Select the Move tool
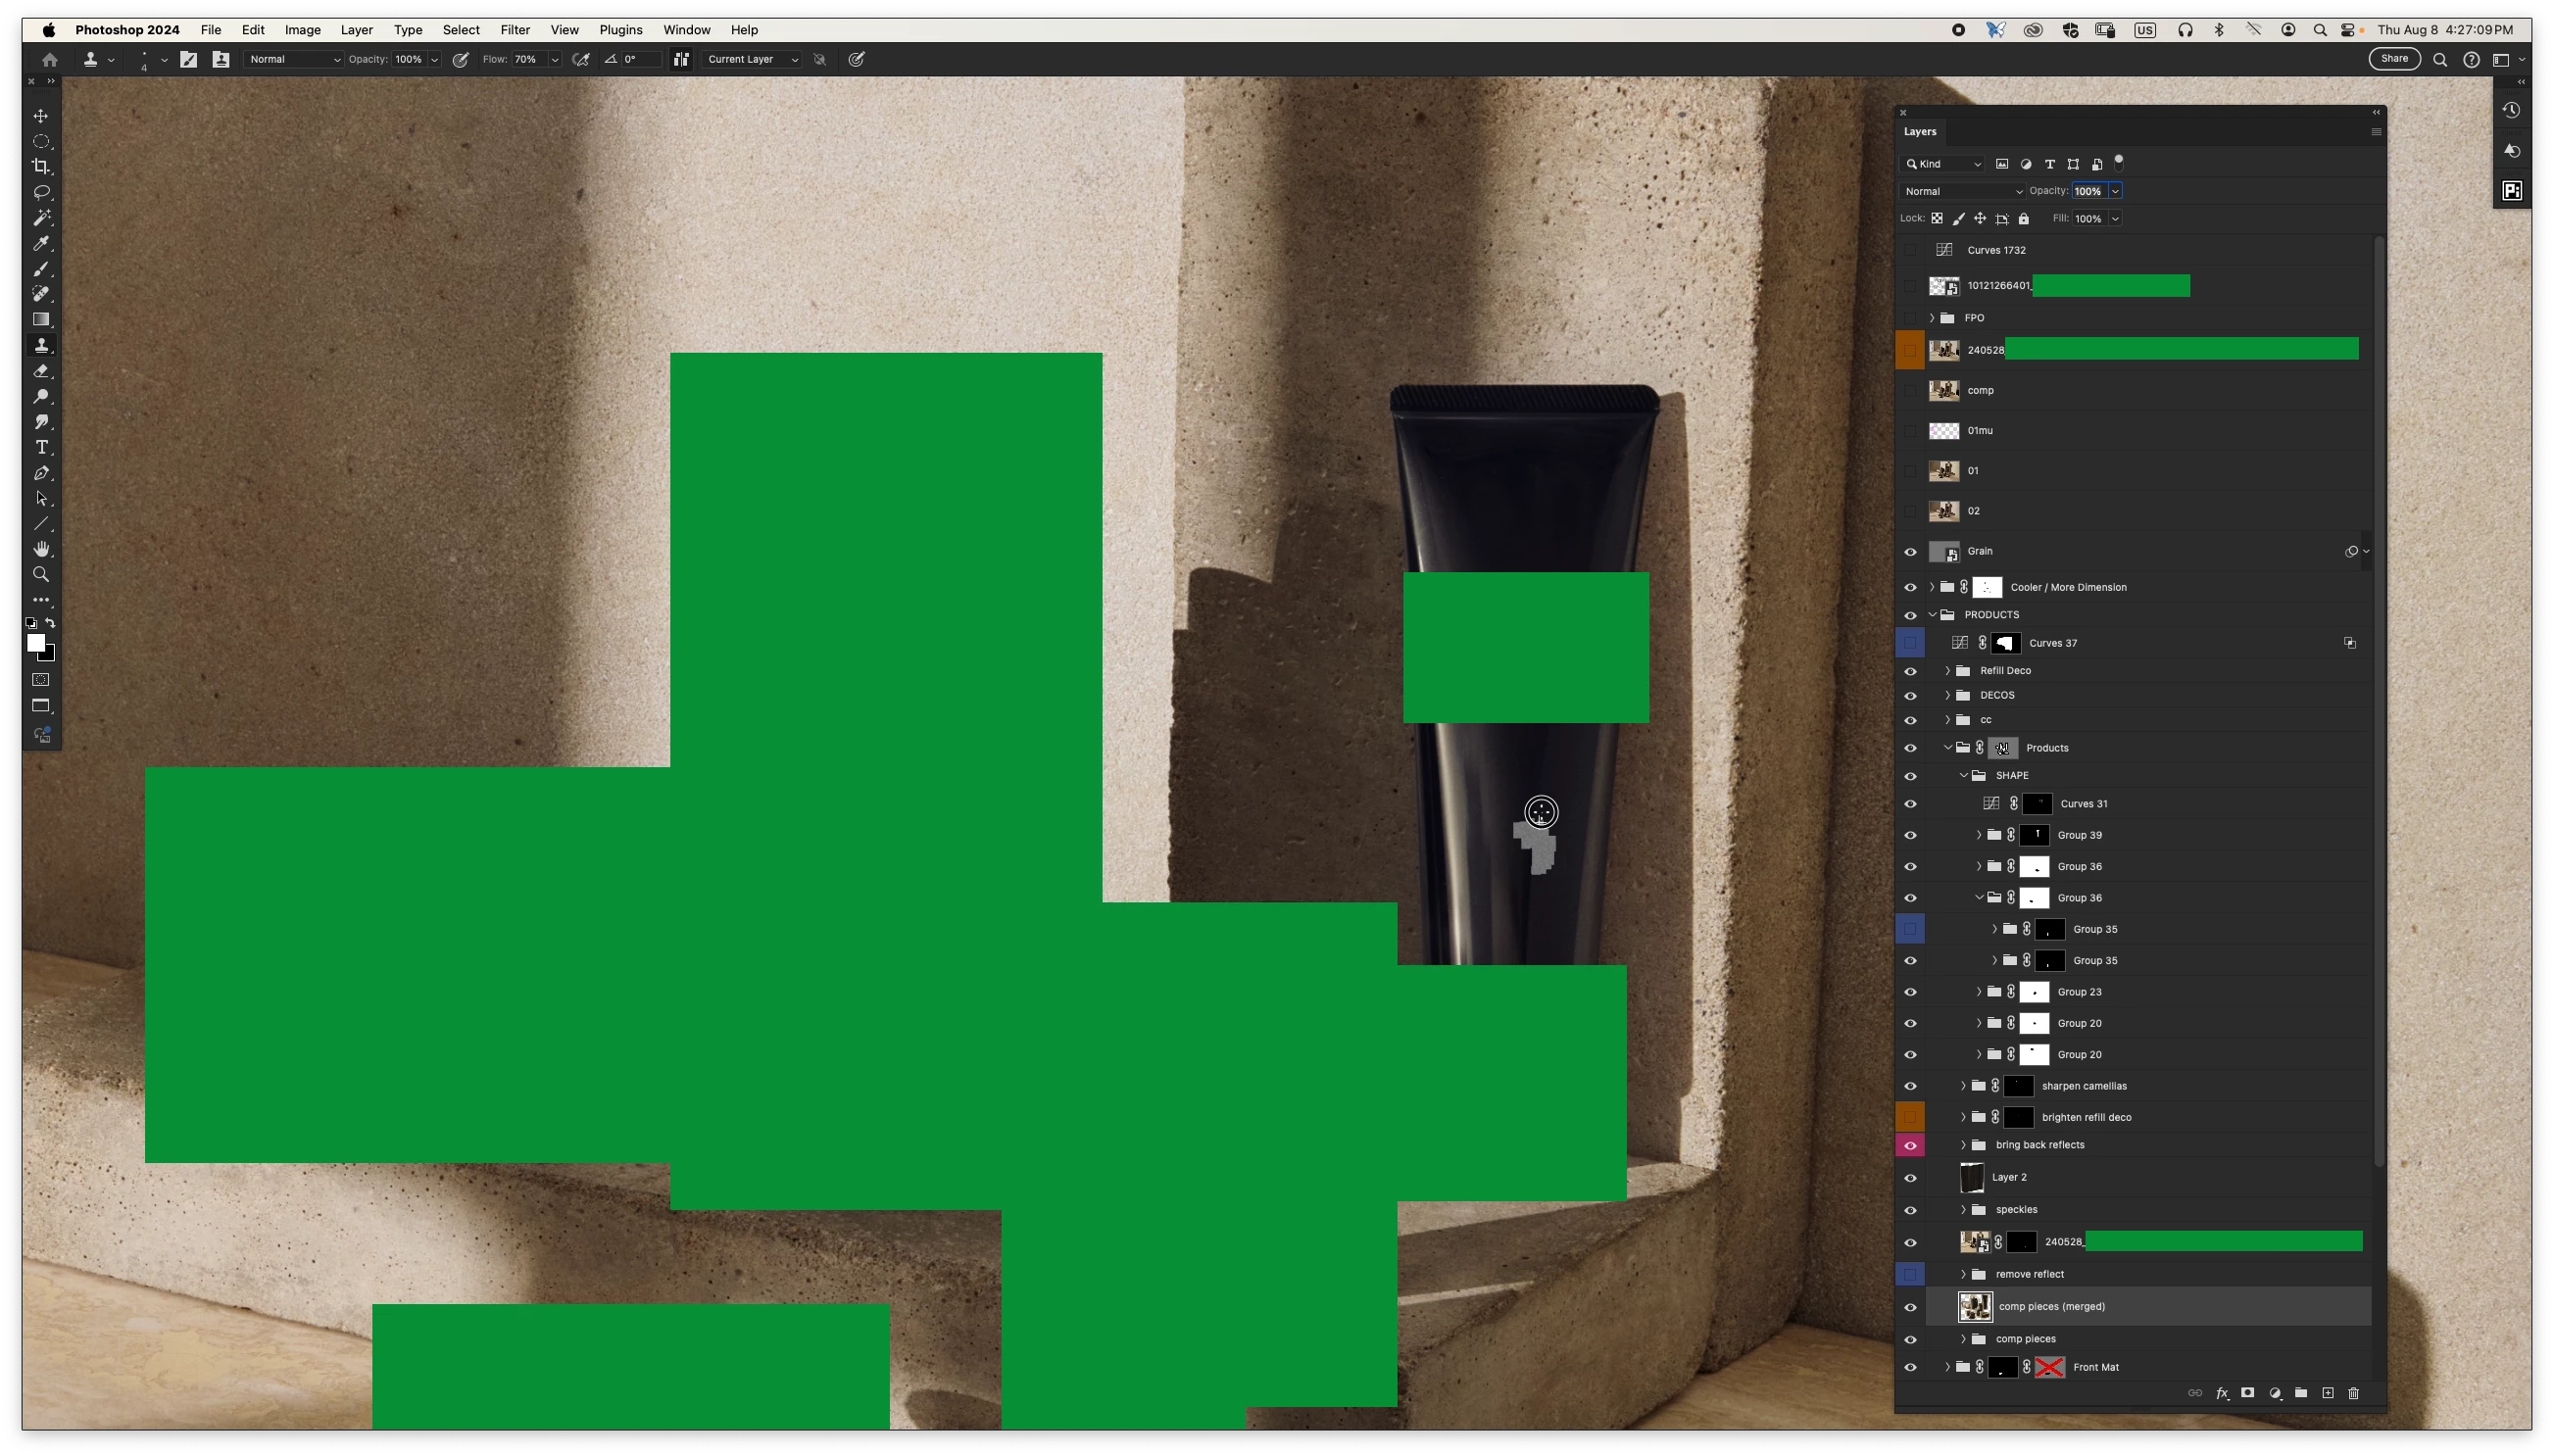 coord(41,116)
